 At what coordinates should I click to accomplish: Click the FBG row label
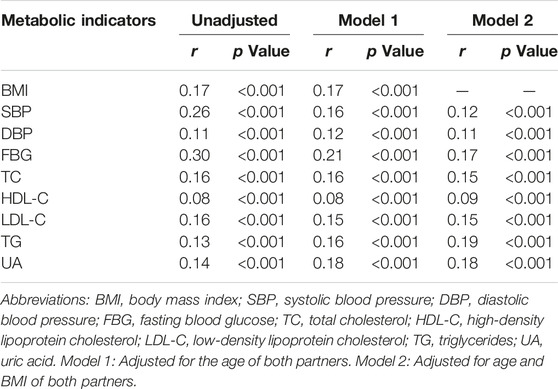(17, 155)
